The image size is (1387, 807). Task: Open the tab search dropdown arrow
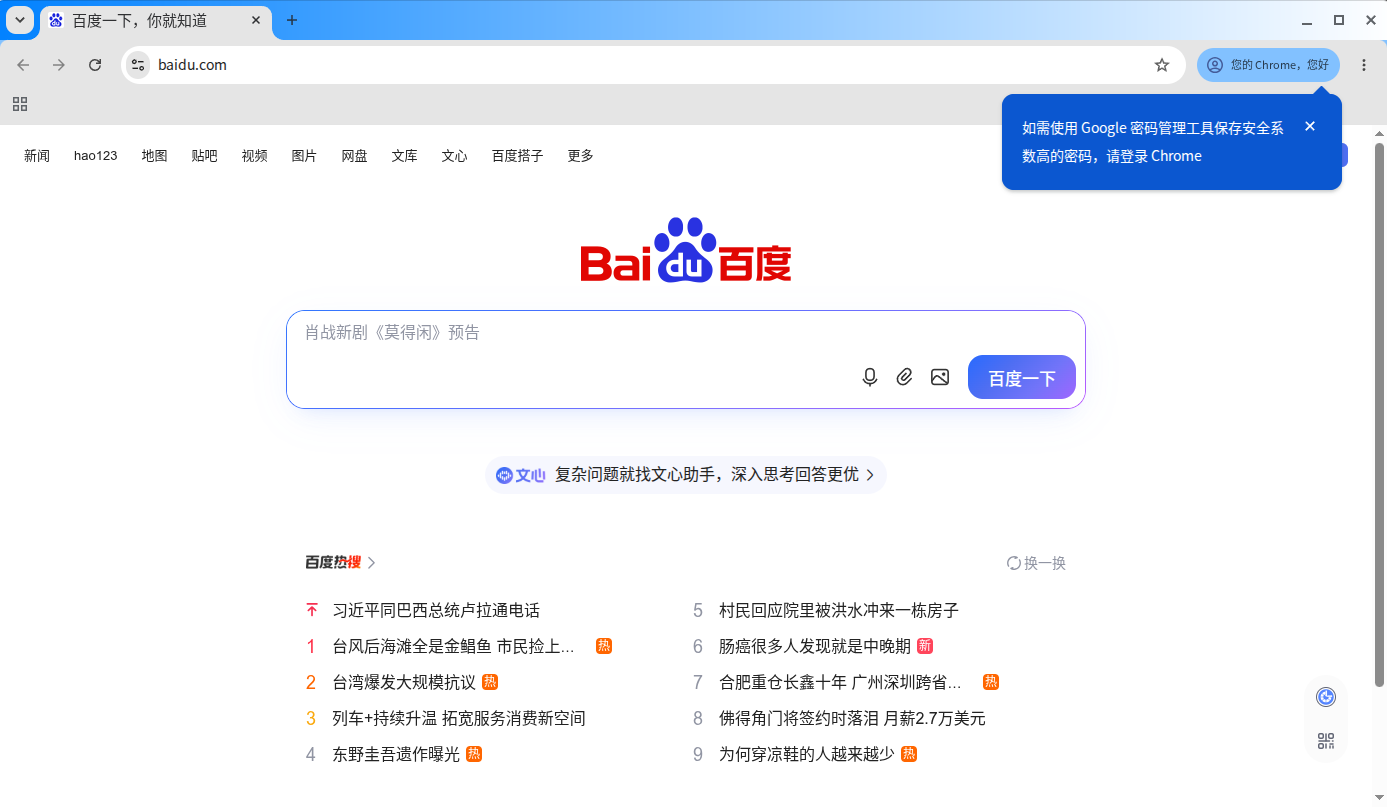click(20, 20)
